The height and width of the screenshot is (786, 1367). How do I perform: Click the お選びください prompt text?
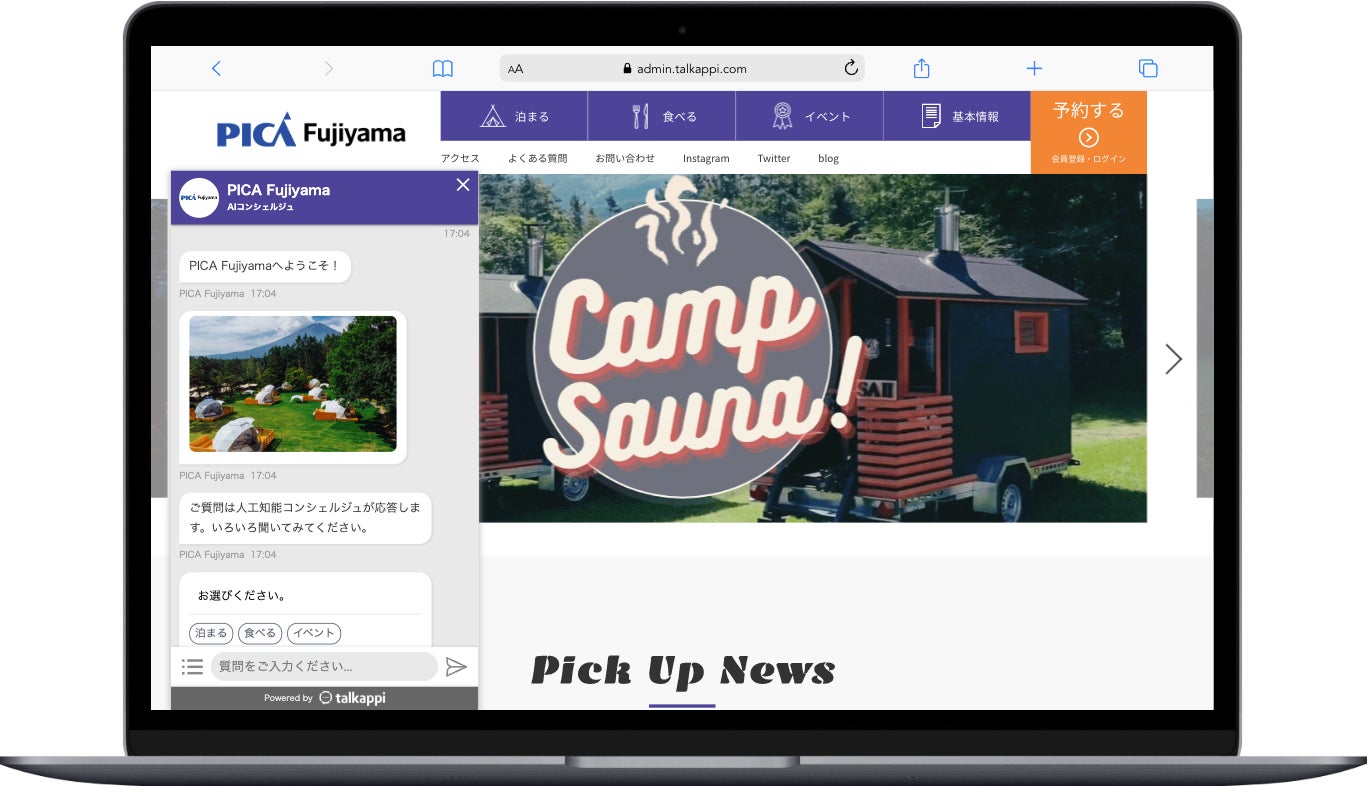(x=242, y=595)
